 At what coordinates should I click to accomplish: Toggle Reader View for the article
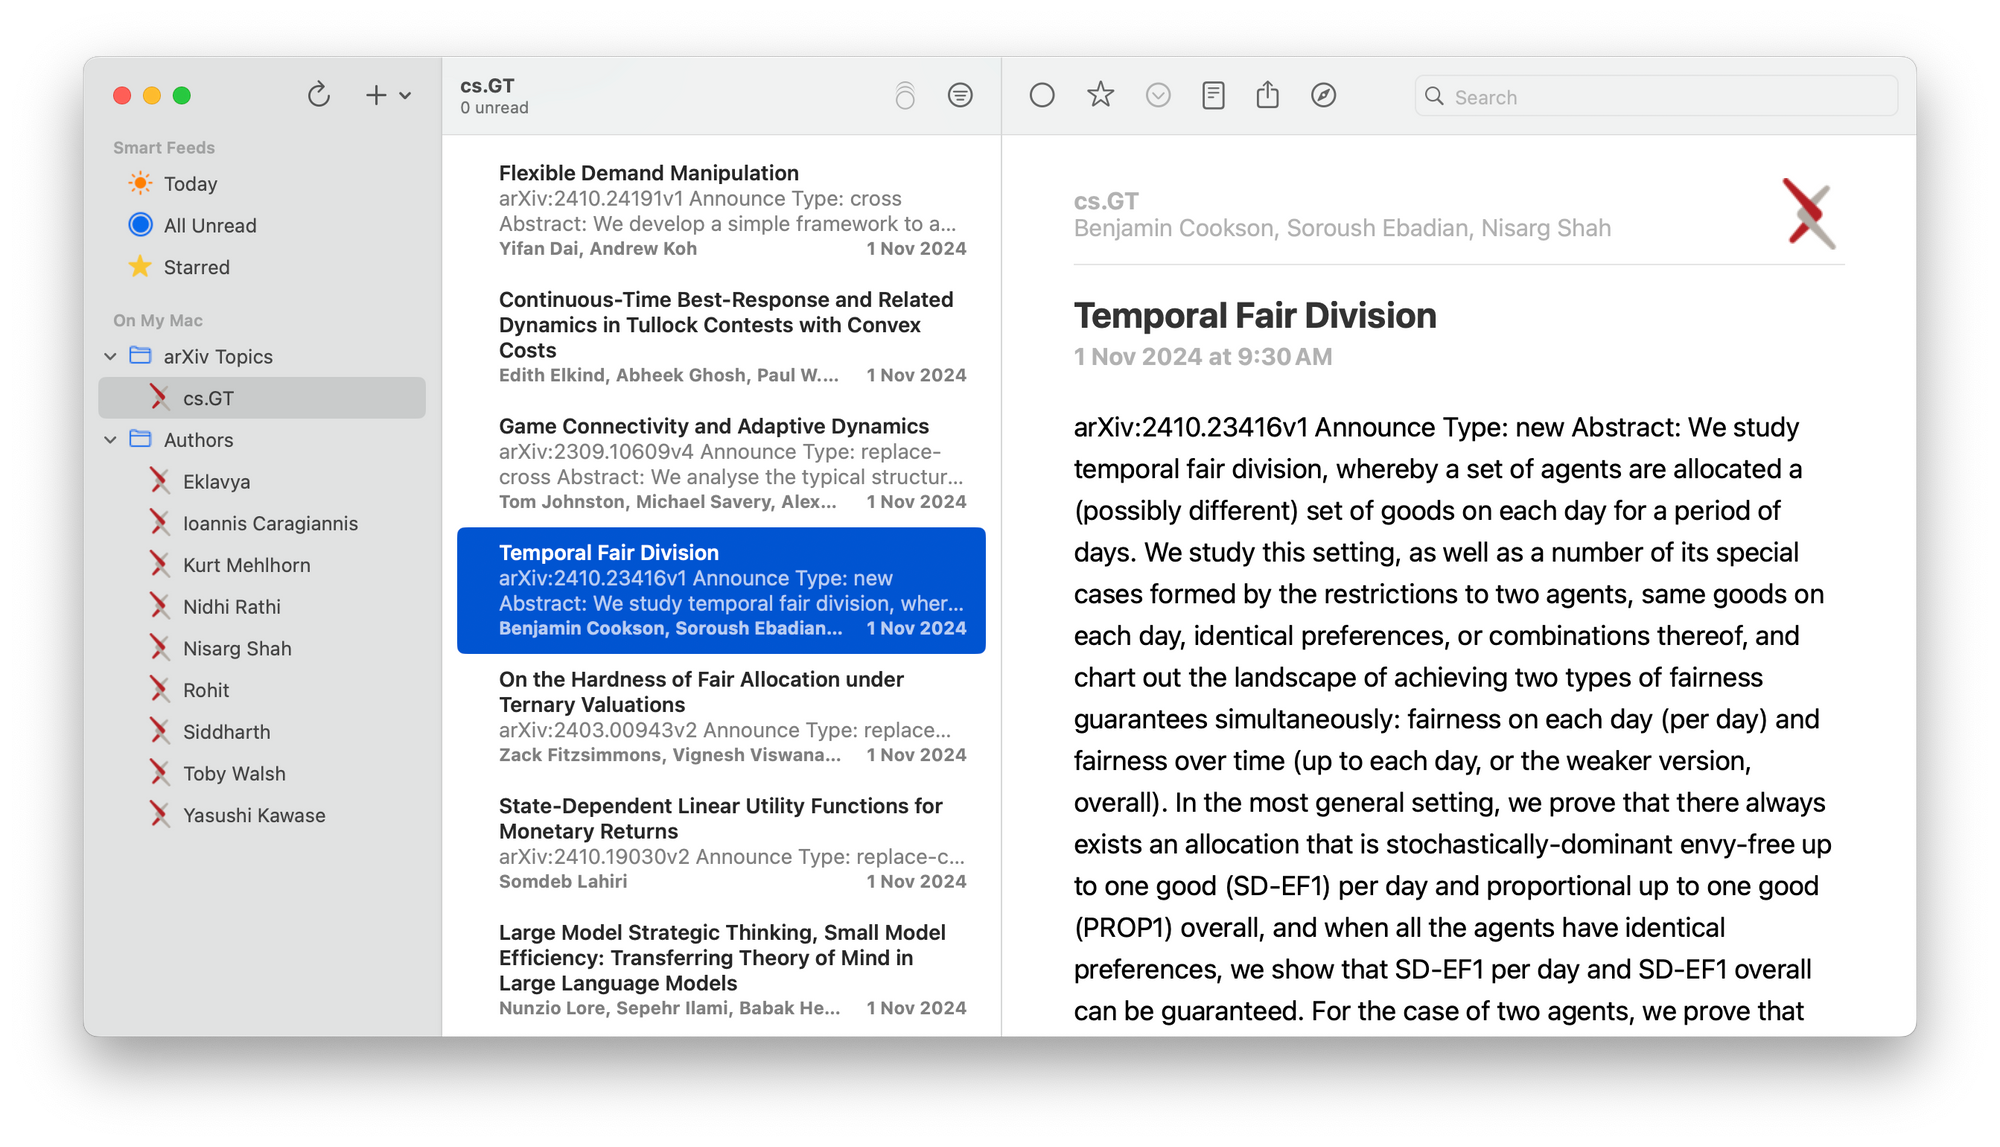click(1213, 95)
